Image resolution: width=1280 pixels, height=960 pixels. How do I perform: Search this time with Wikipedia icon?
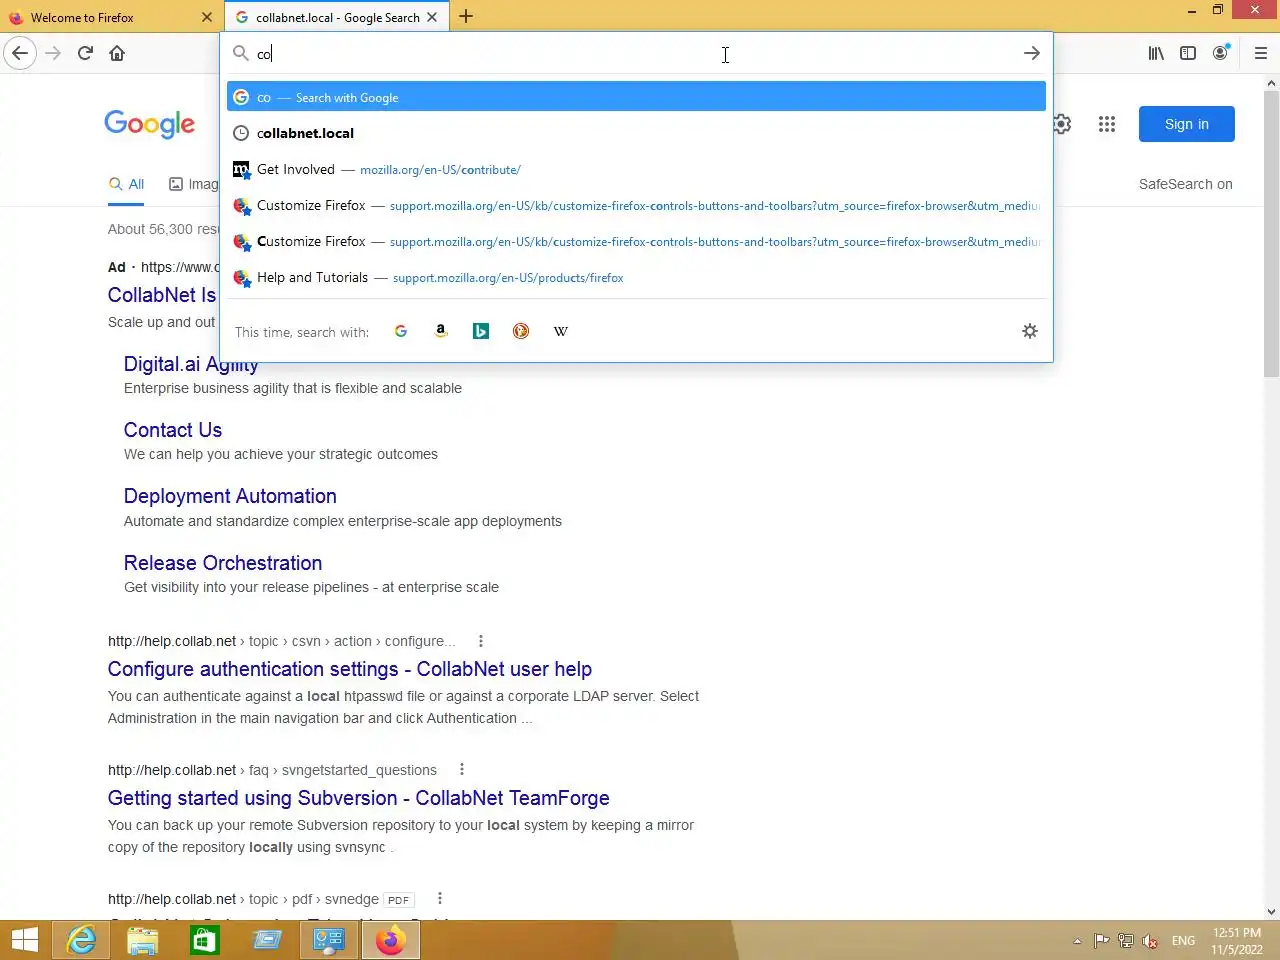click(x=561, y=331)
